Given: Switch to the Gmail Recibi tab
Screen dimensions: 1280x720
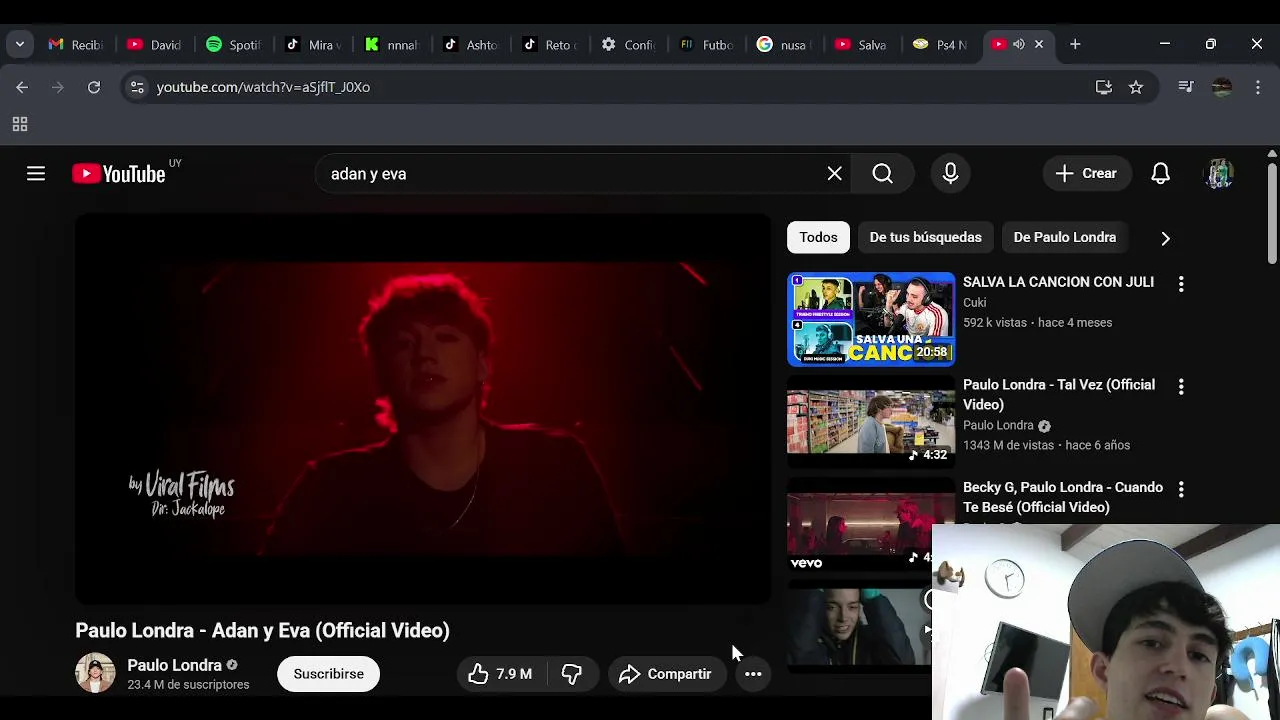Looking at the screenshot, I should point(76,44).
